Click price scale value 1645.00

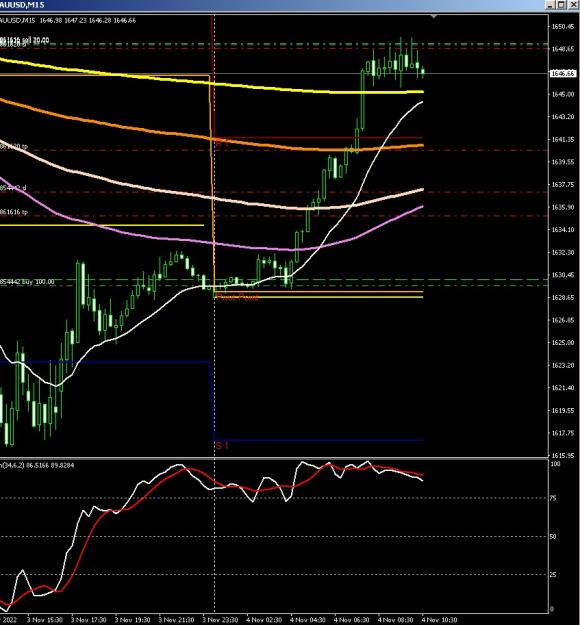[x=563, y=94]
